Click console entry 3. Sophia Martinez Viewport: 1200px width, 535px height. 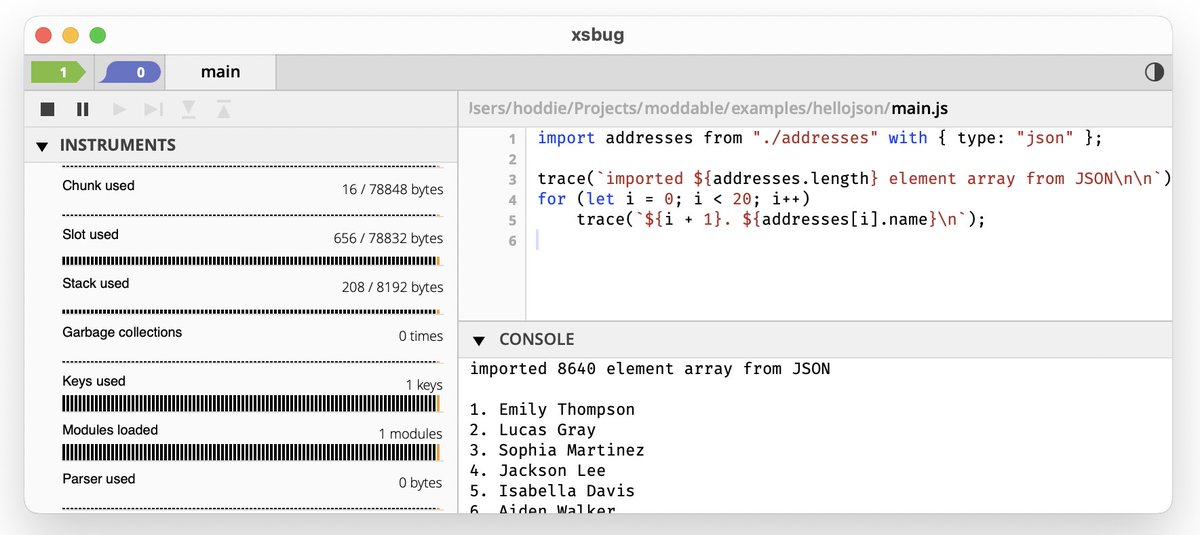point(557,450)
